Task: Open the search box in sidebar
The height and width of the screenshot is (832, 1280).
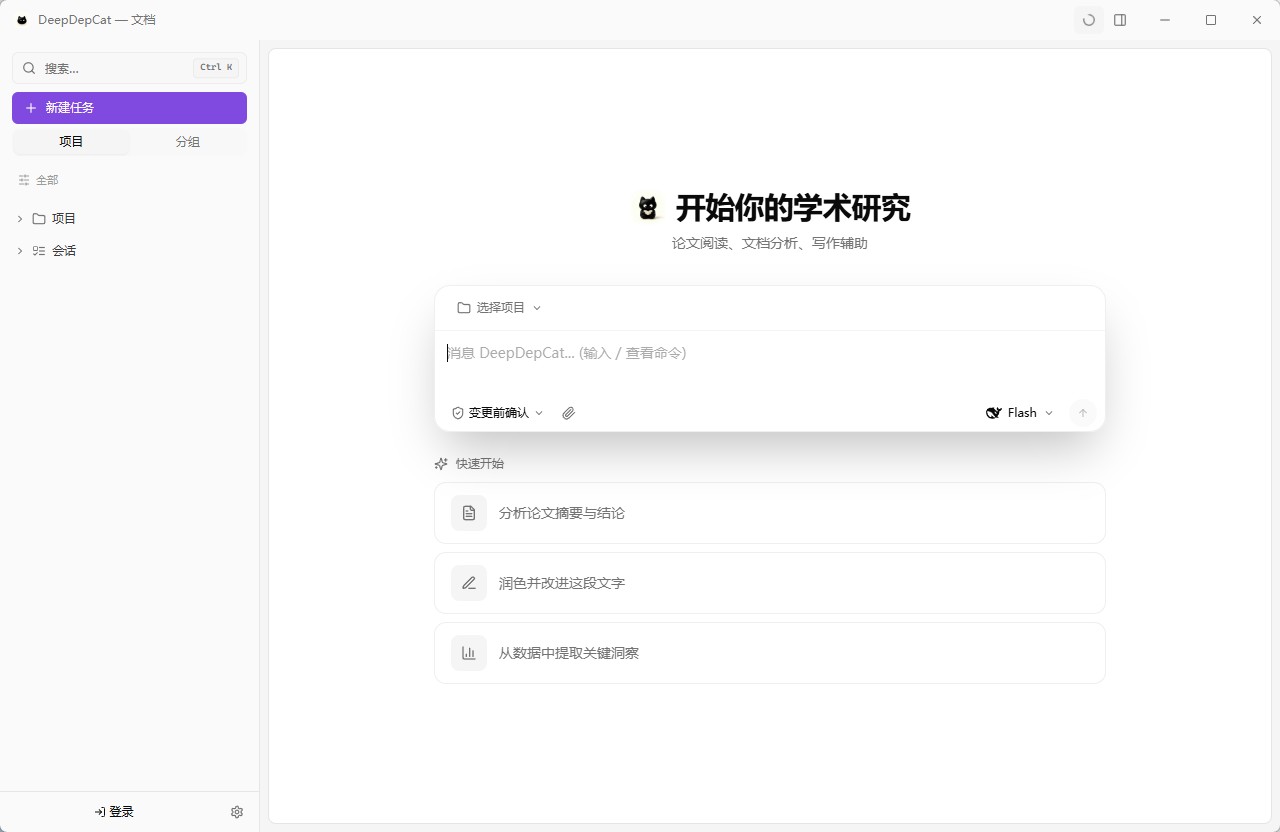Action: [129, 68]
